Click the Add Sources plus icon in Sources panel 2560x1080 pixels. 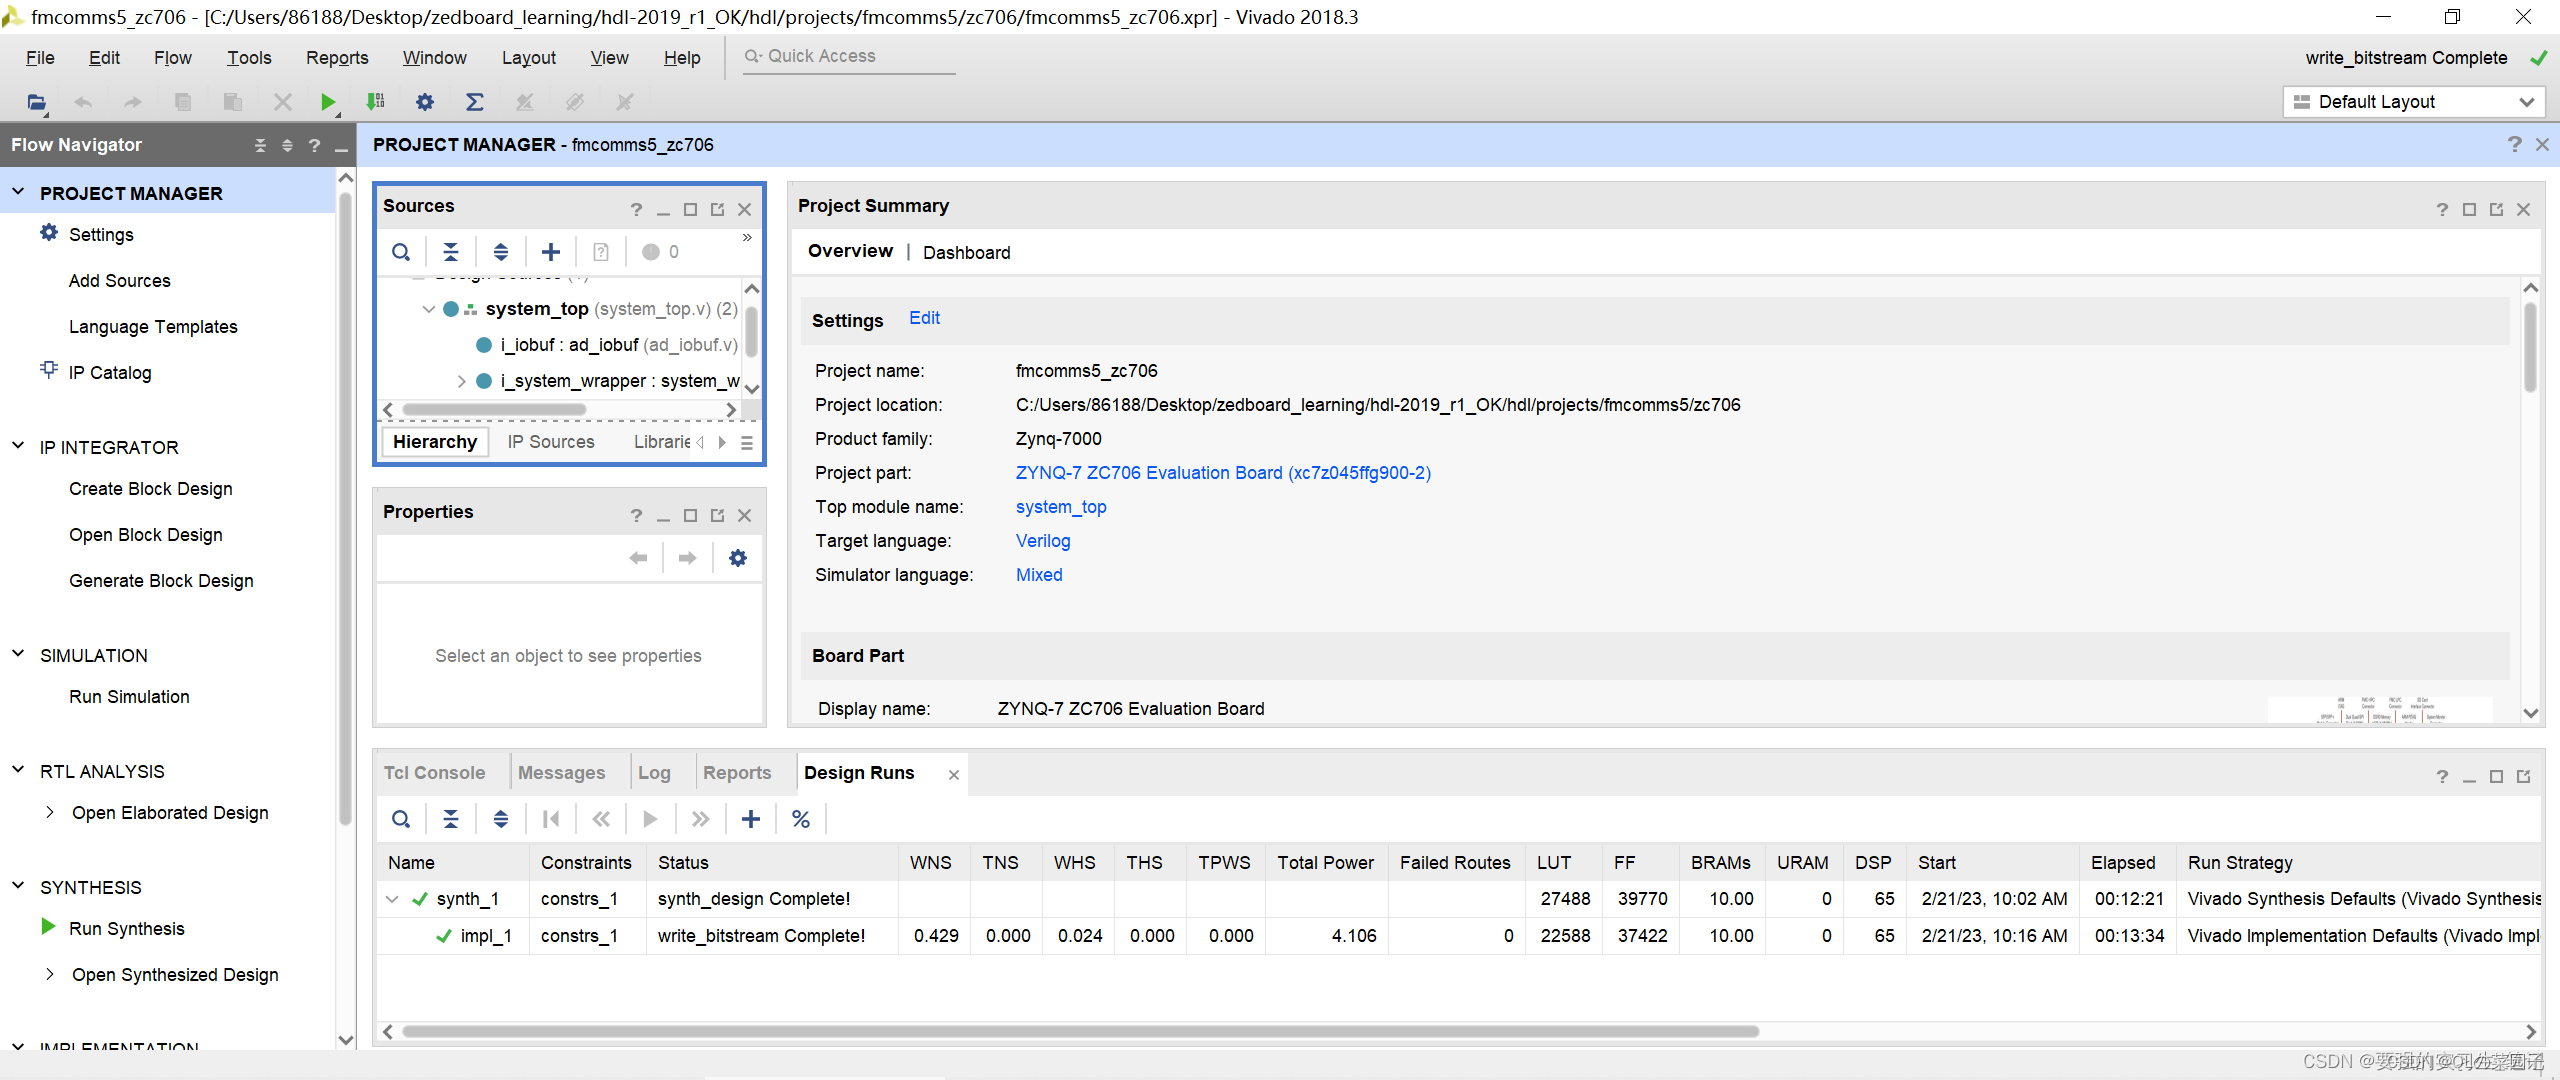tap(550, 251)
